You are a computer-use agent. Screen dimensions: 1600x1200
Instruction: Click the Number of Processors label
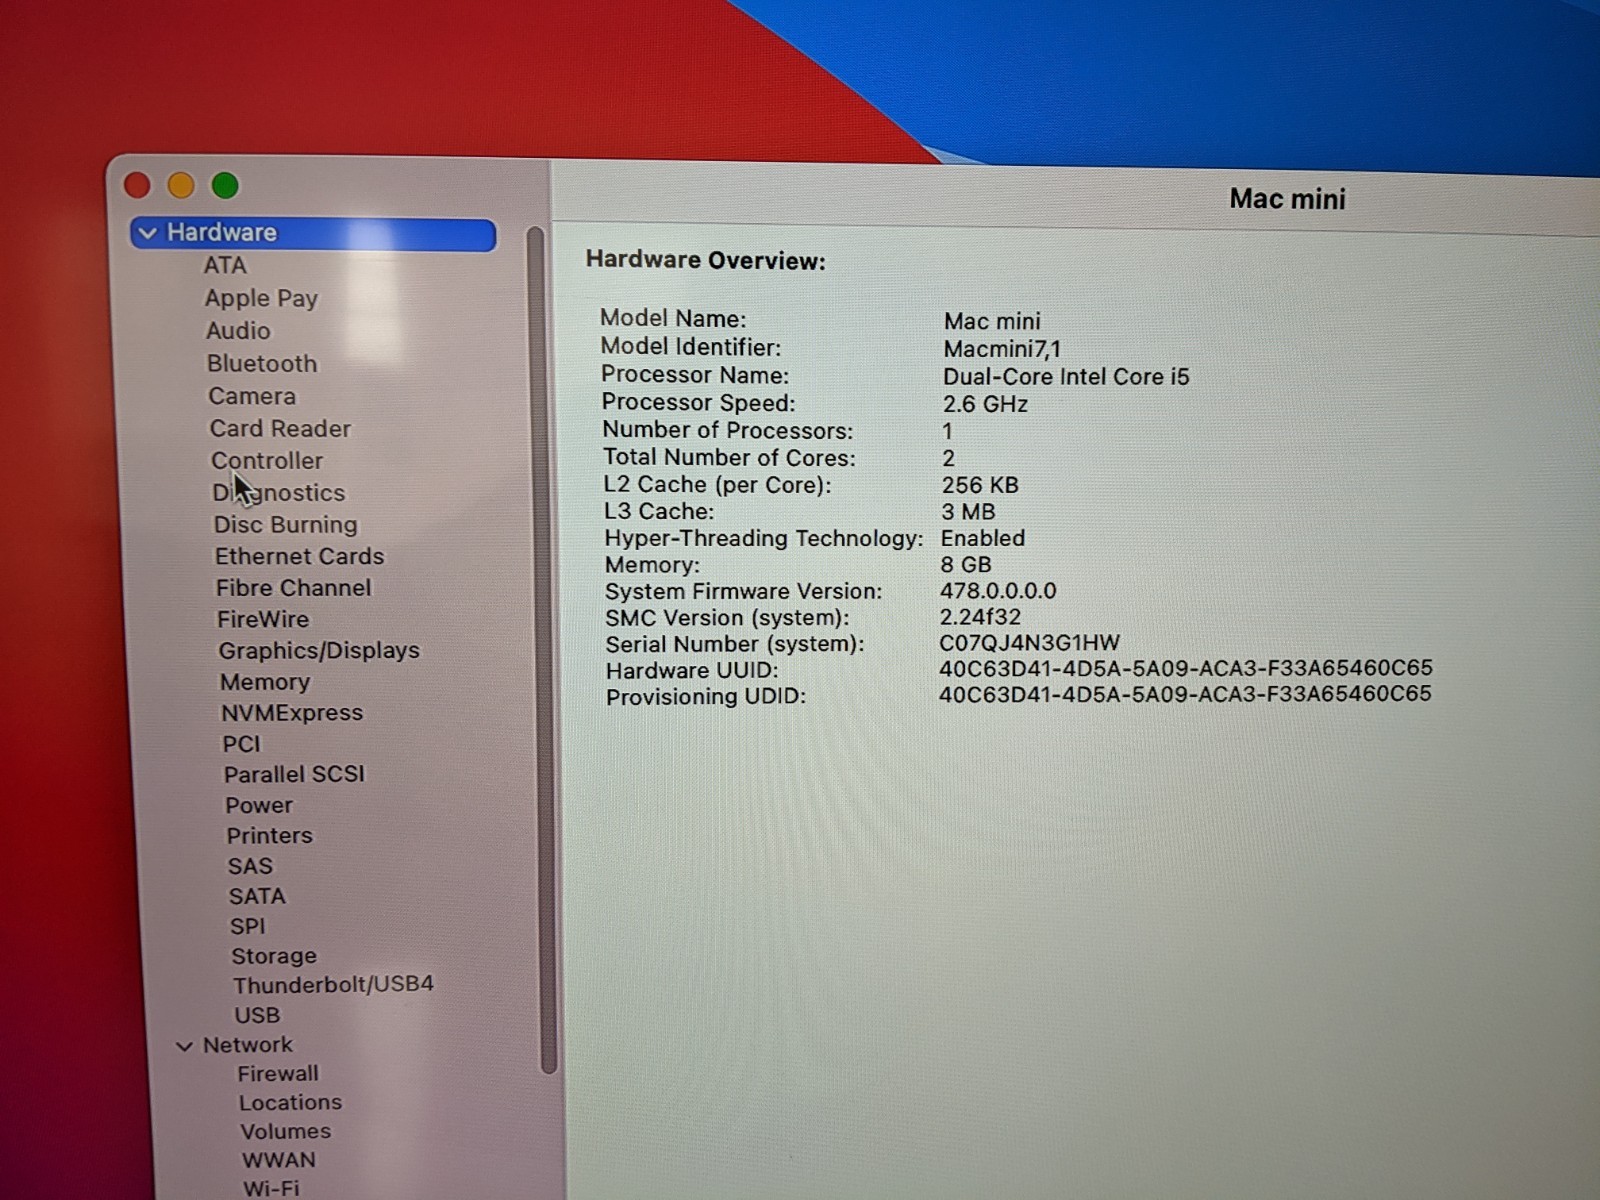coord(728,431)
